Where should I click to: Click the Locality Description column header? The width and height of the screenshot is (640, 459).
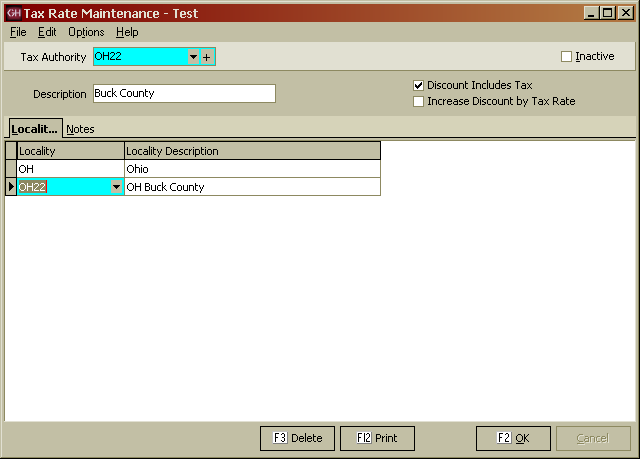click(252, 151)
